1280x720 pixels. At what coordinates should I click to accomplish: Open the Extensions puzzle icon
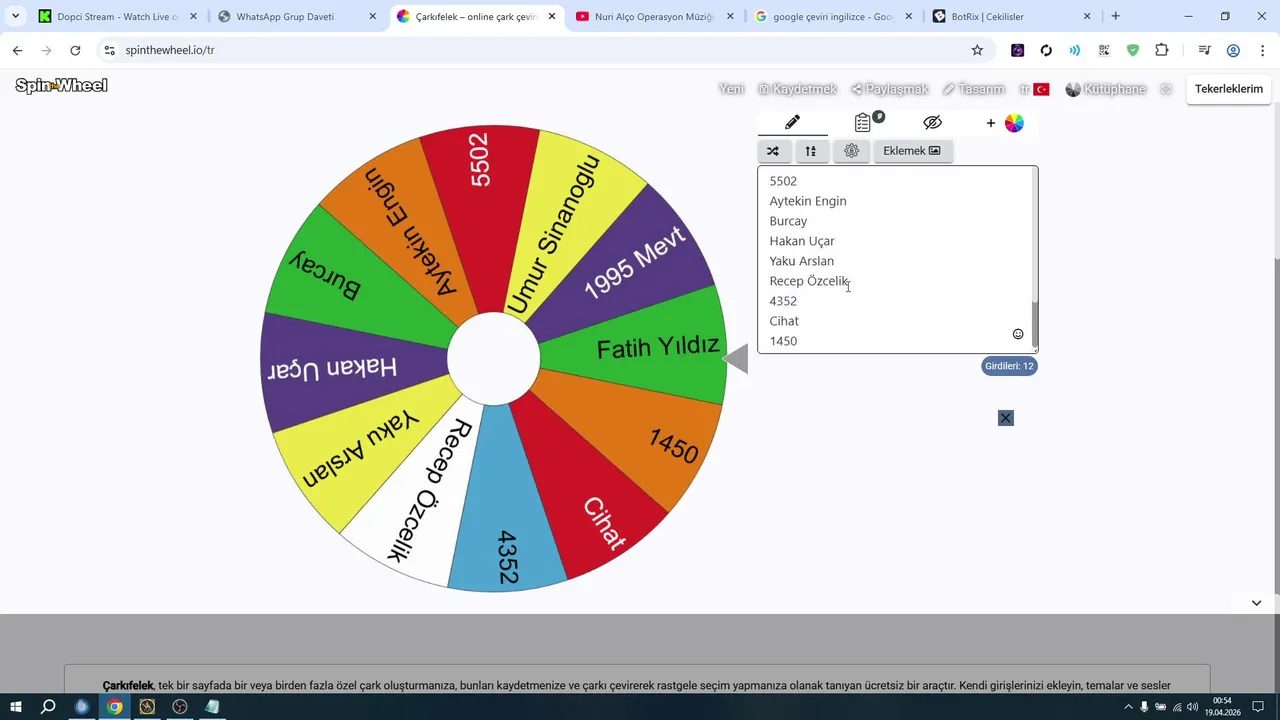1162,50
